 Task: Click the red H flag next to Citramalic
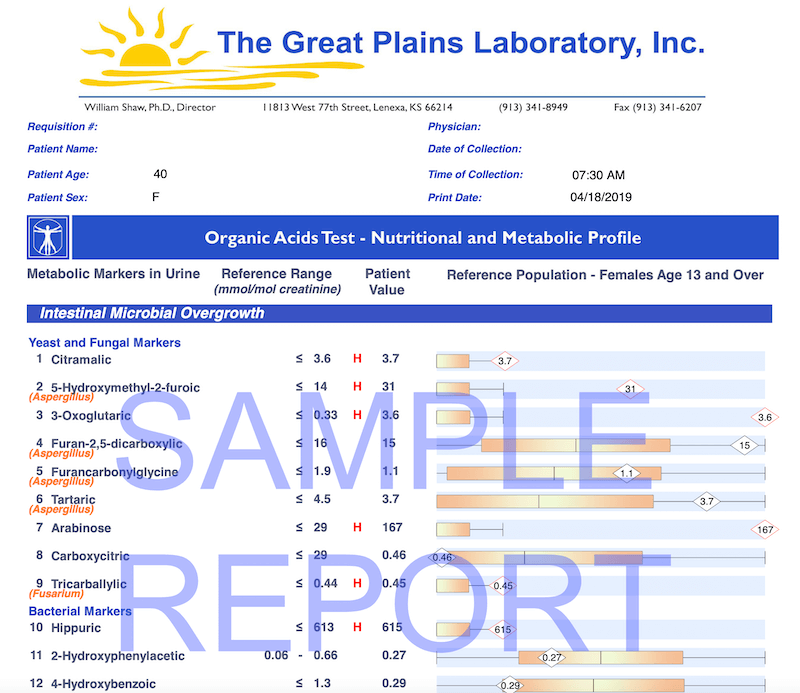(358, 359)
